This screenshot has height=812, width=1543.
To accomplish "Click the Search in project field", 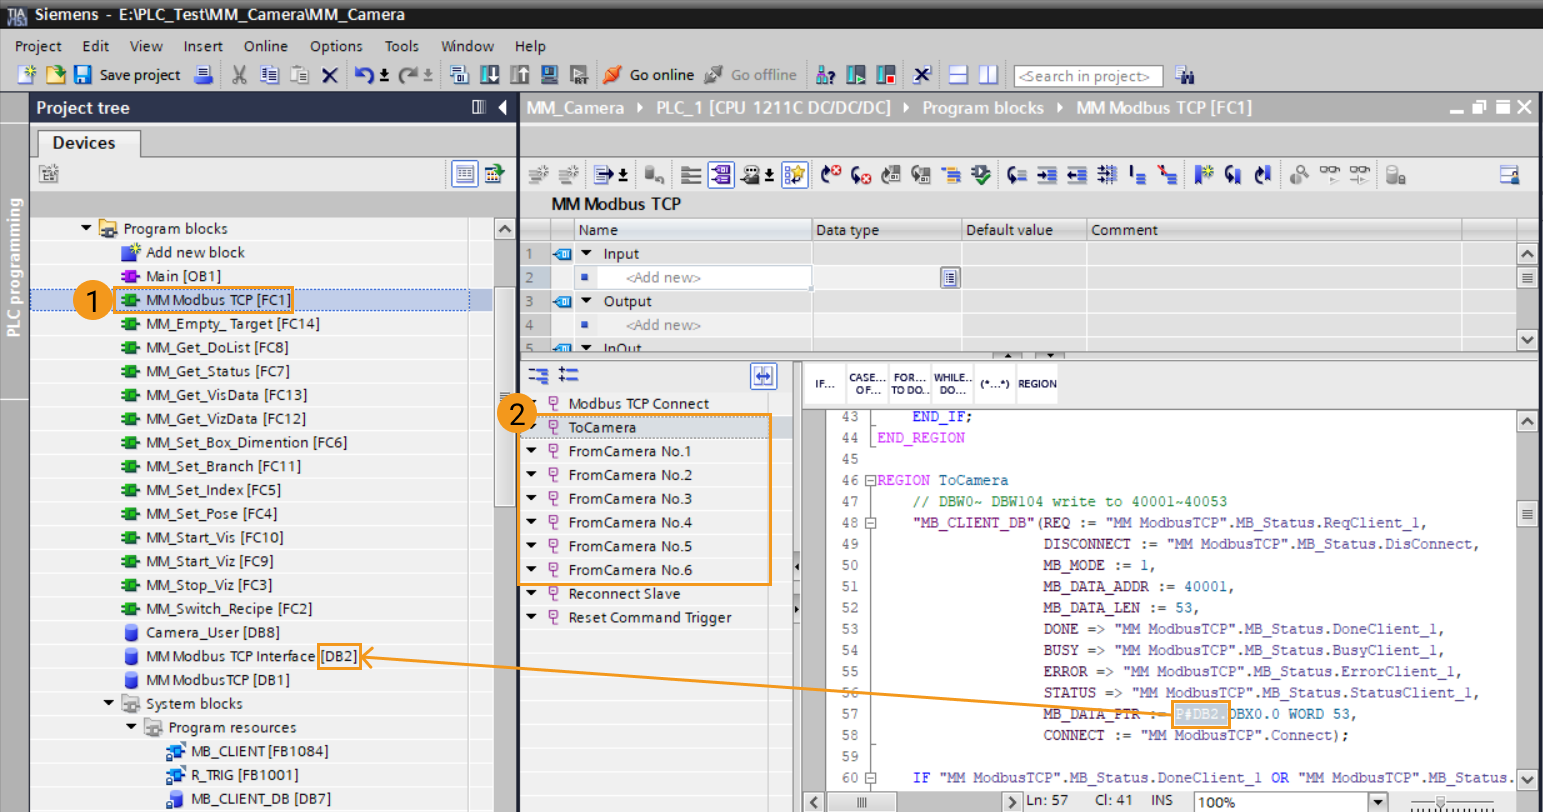I will [1088, 75].
